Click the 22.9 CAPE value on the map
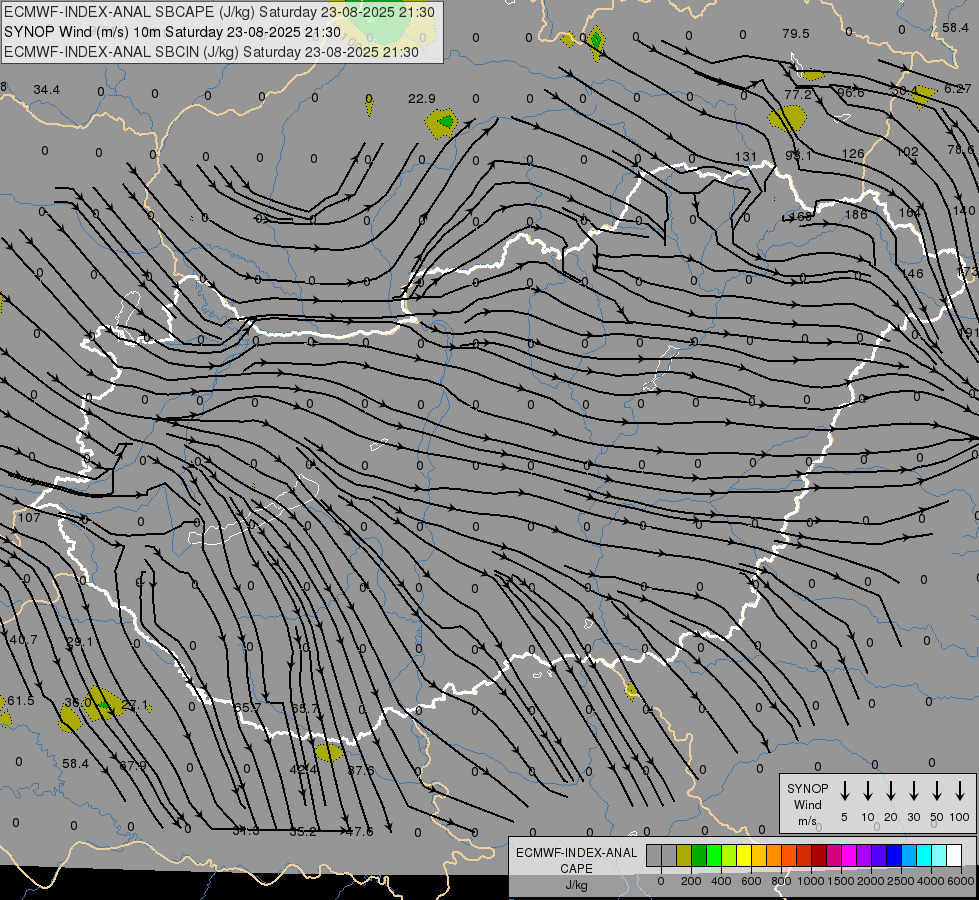This screenshot has height=900, width=979. (421, 99)
